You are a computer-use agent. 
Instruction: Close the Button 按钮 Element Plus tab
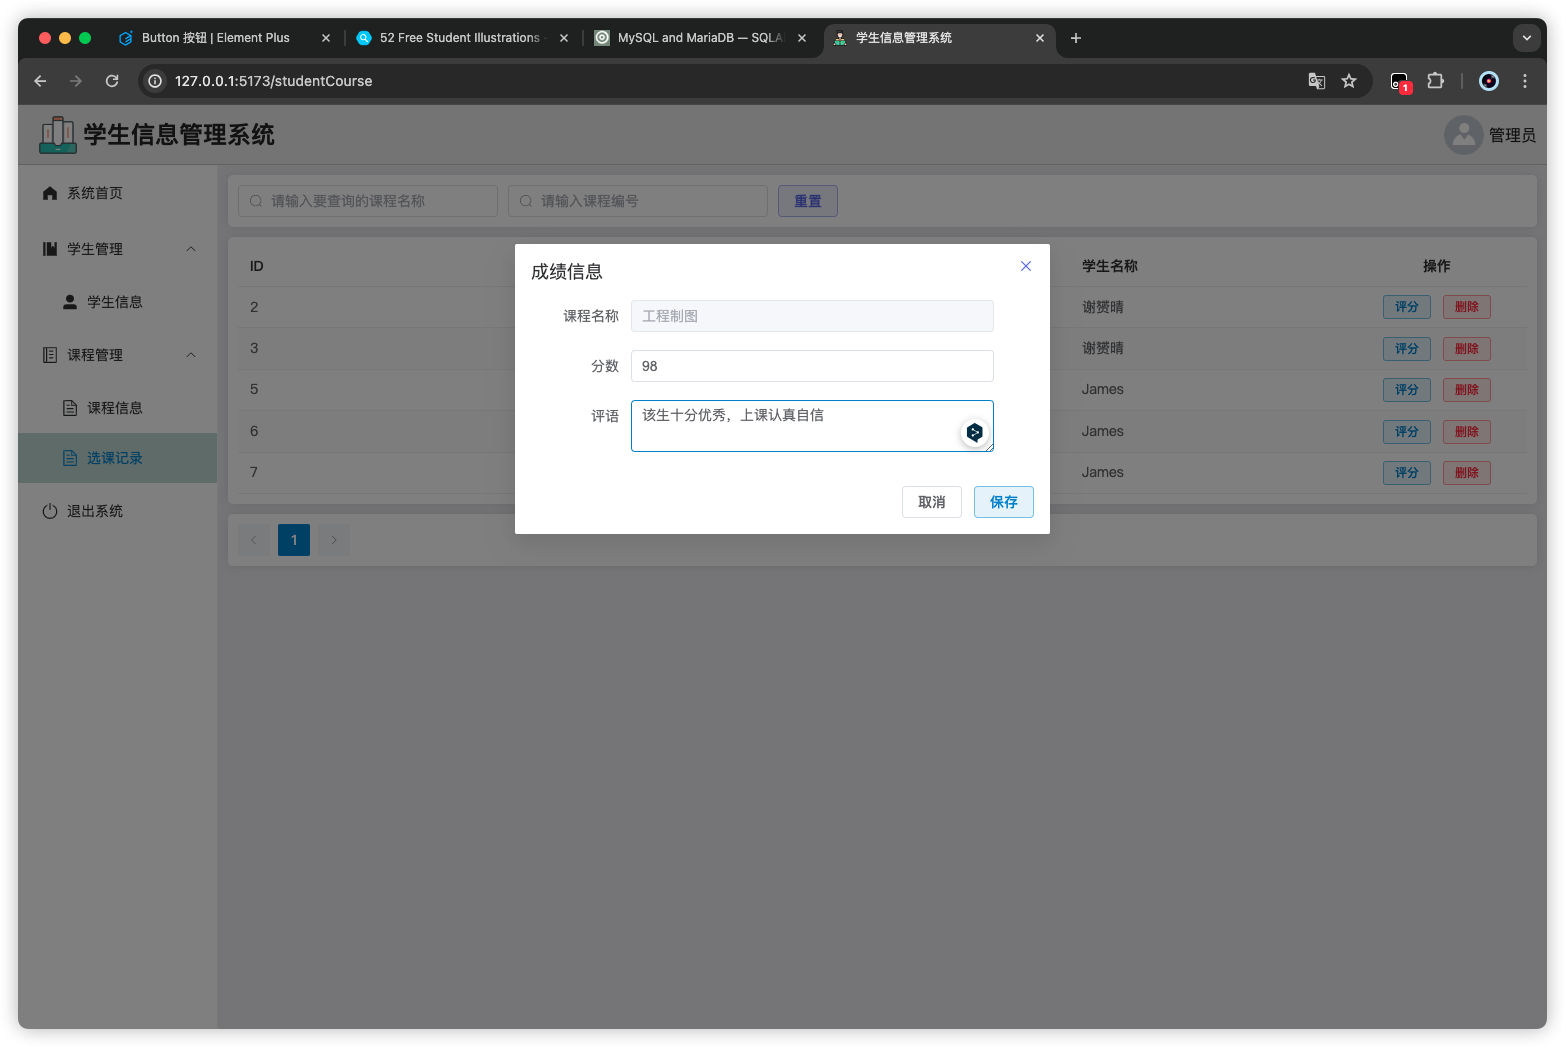[326, 38]
